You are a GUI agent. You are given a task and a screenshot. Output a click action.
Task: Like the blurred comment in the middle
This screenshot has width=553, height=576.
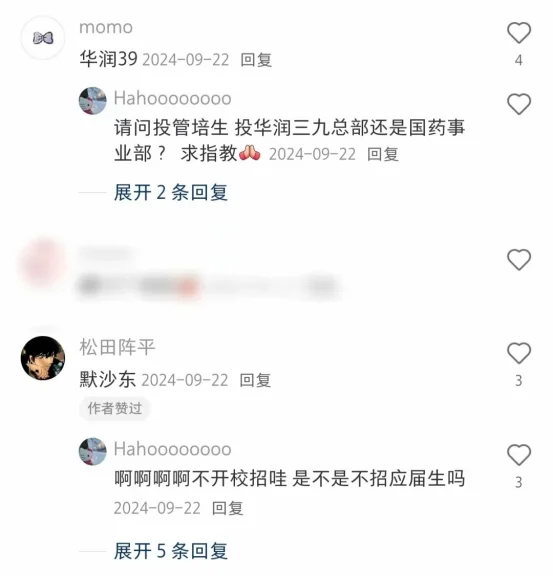518,260
